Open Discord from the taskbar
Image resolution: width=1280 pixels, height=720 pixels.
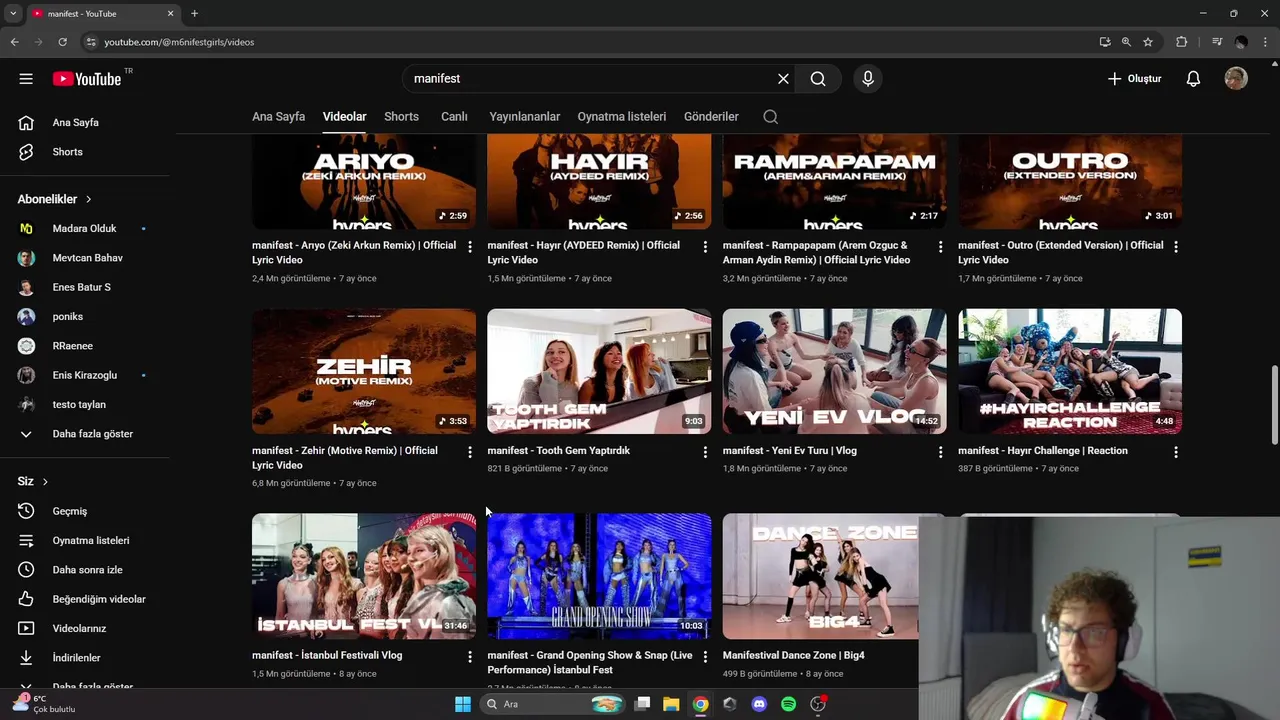tap(759, 704)
